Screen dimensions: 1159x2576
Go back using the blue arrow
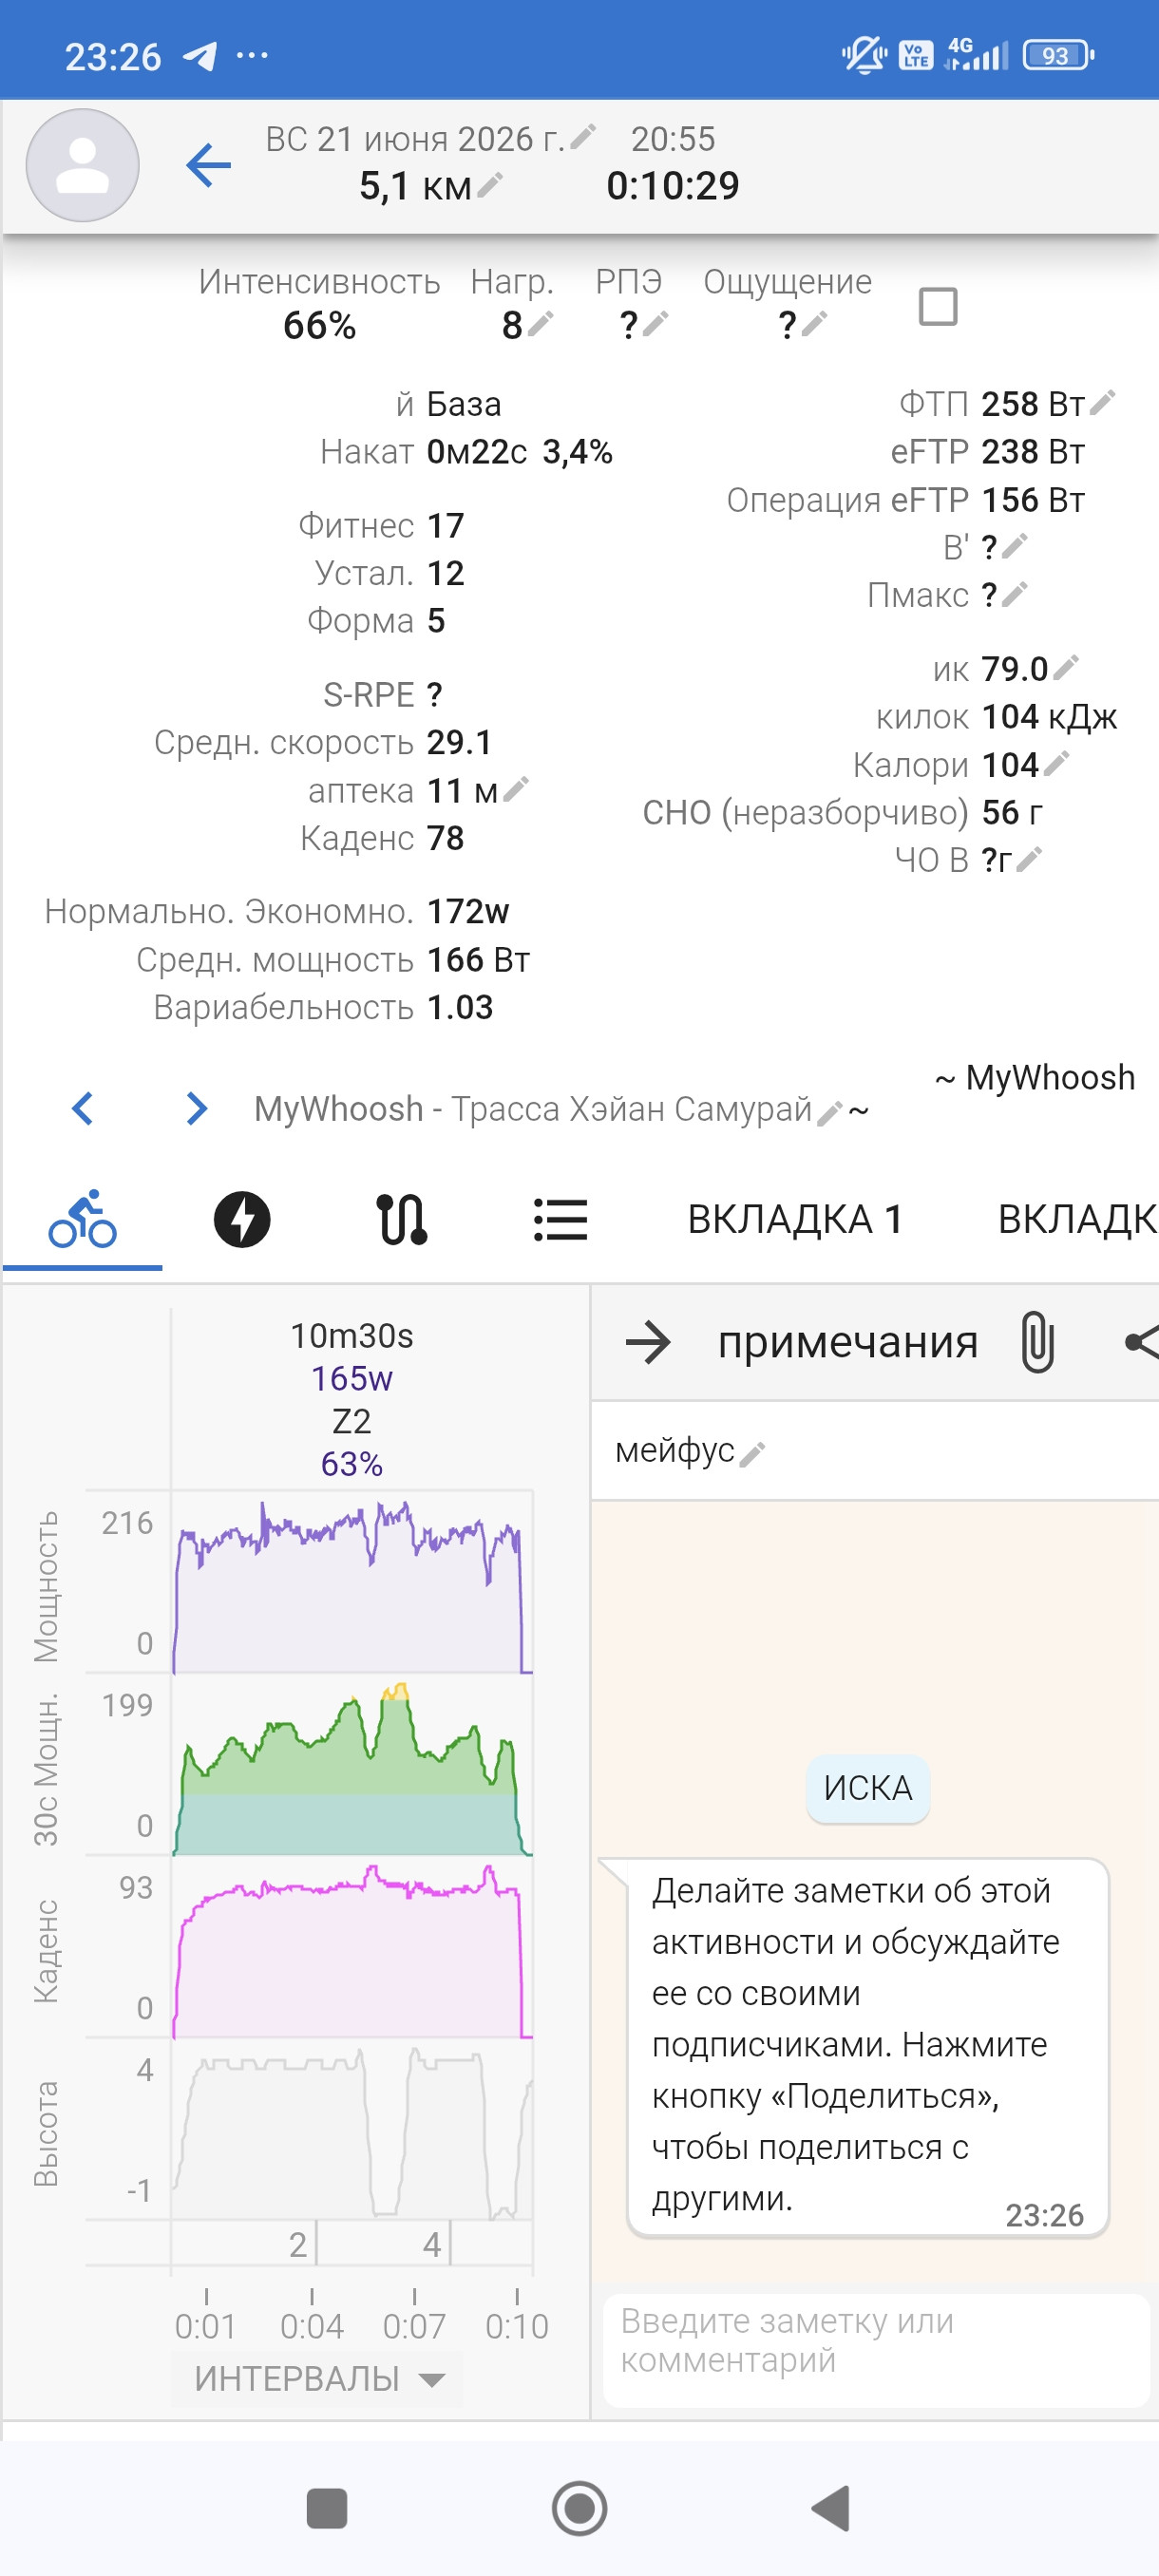pos(208,165)
